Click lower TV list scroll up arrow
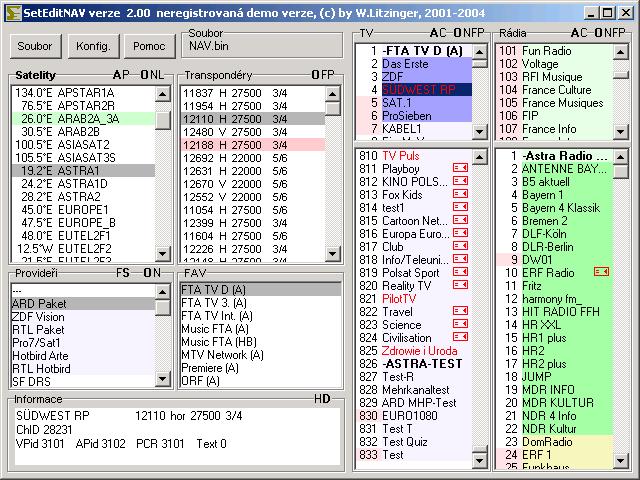640x480 pixels. 479,157
